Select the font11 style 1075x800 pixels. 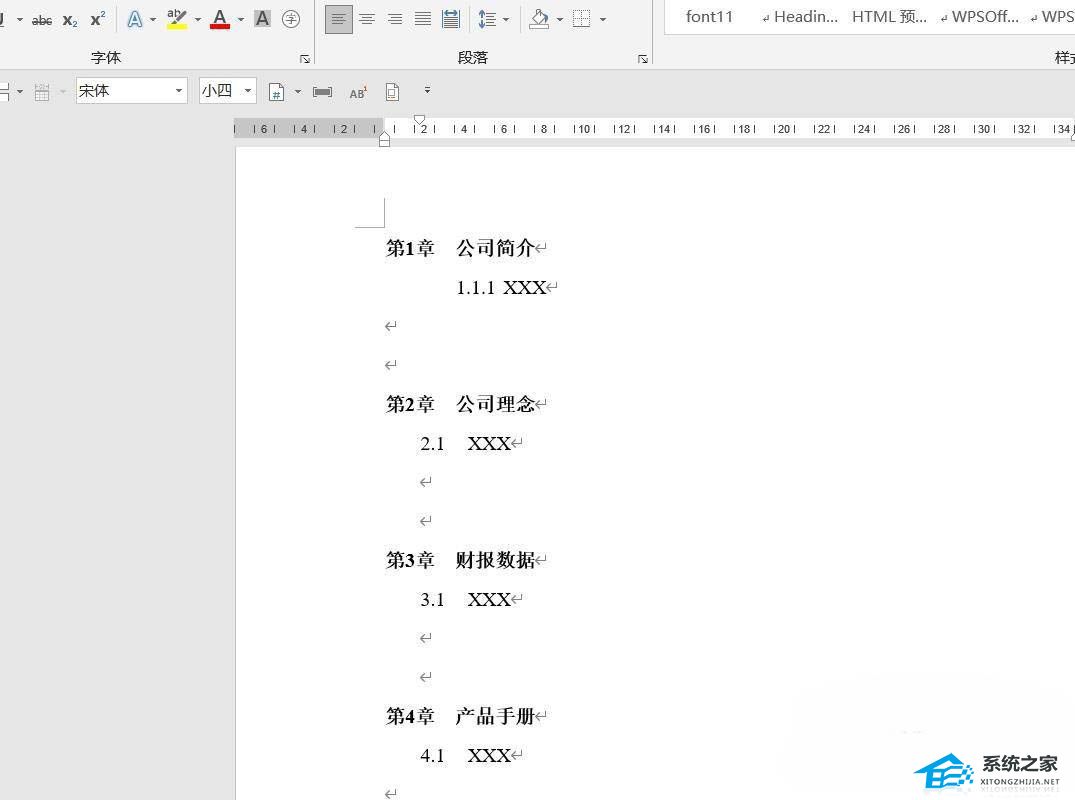[x=710, y=16]
